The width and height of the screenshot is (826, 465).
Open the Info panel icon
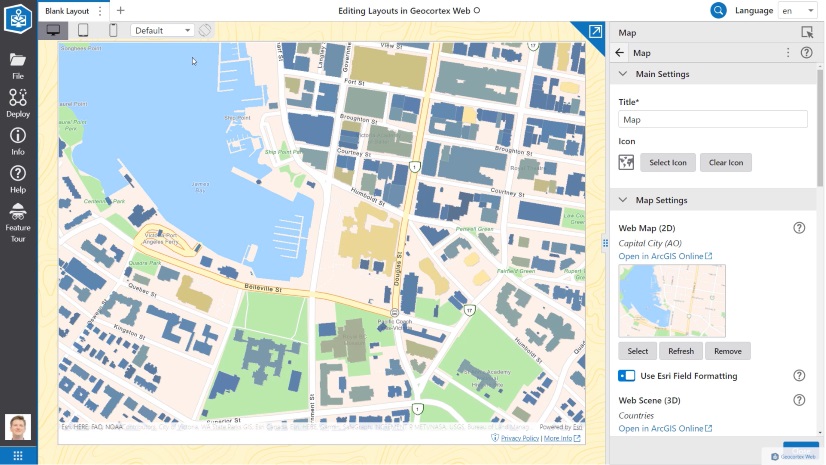18,140
